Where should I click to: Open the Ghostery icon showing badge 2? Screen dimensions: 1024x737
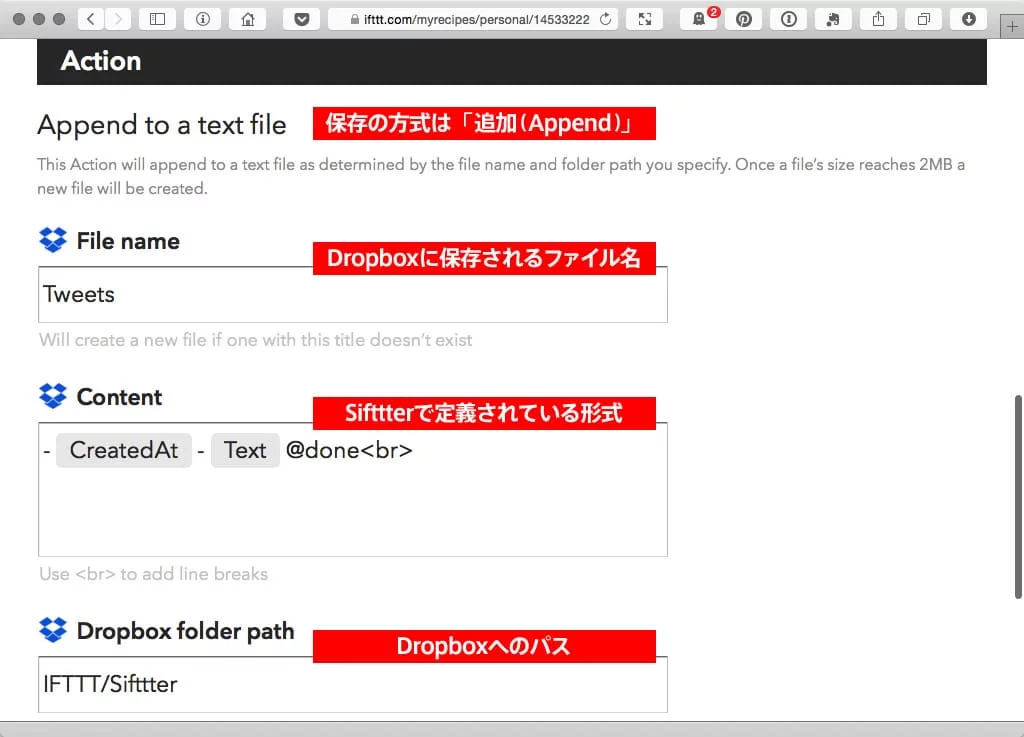point(699,19)
